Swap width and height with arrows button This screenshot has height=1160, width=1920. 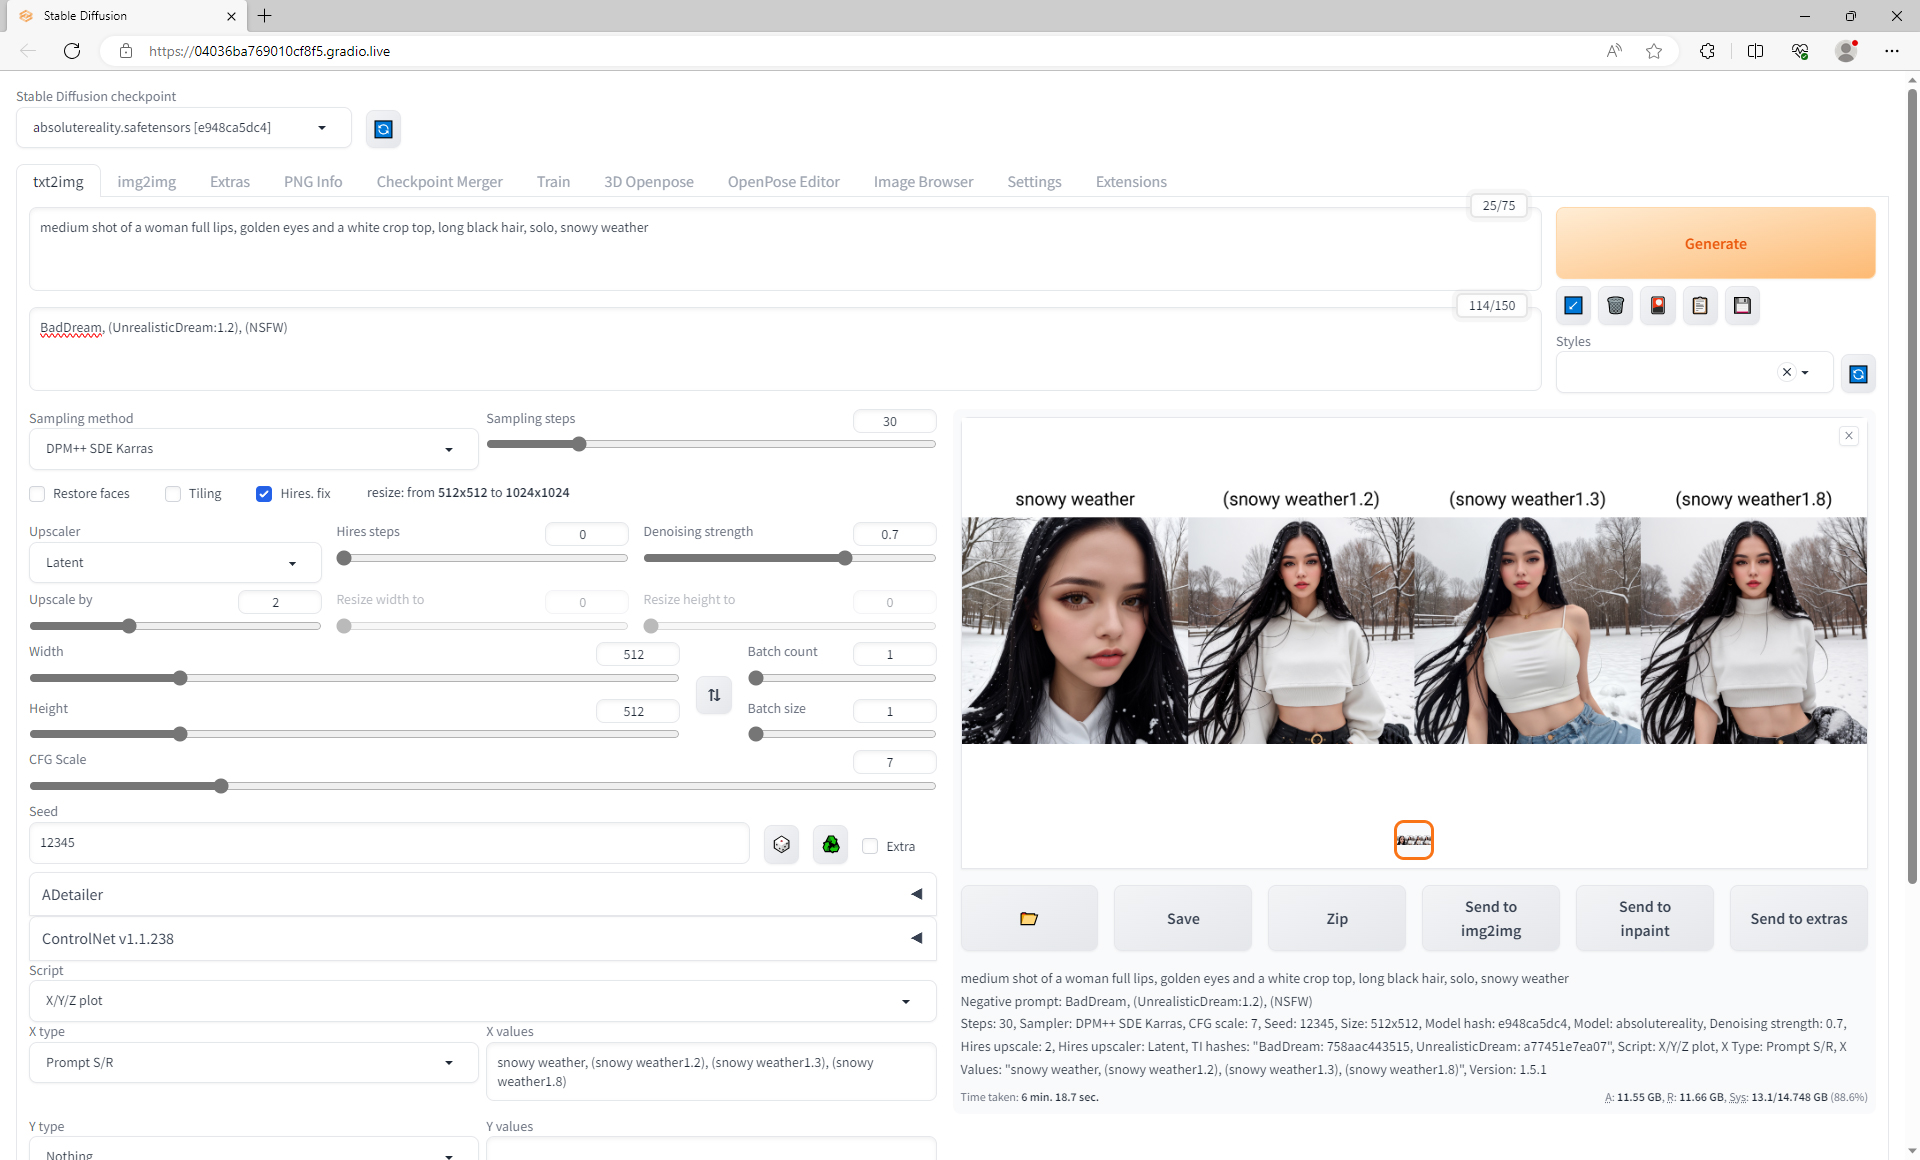pyautogui.click(x=714, y=695)
